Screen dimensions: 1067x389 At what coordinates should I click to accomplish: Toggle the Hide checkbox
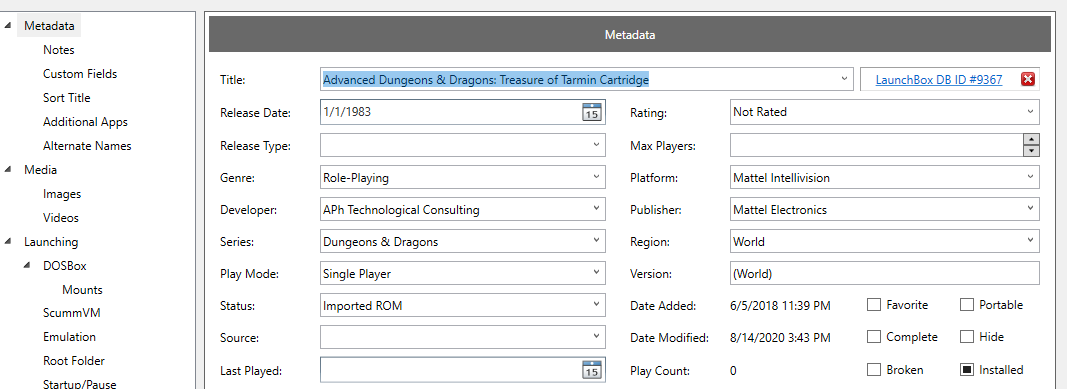(966, 337)
